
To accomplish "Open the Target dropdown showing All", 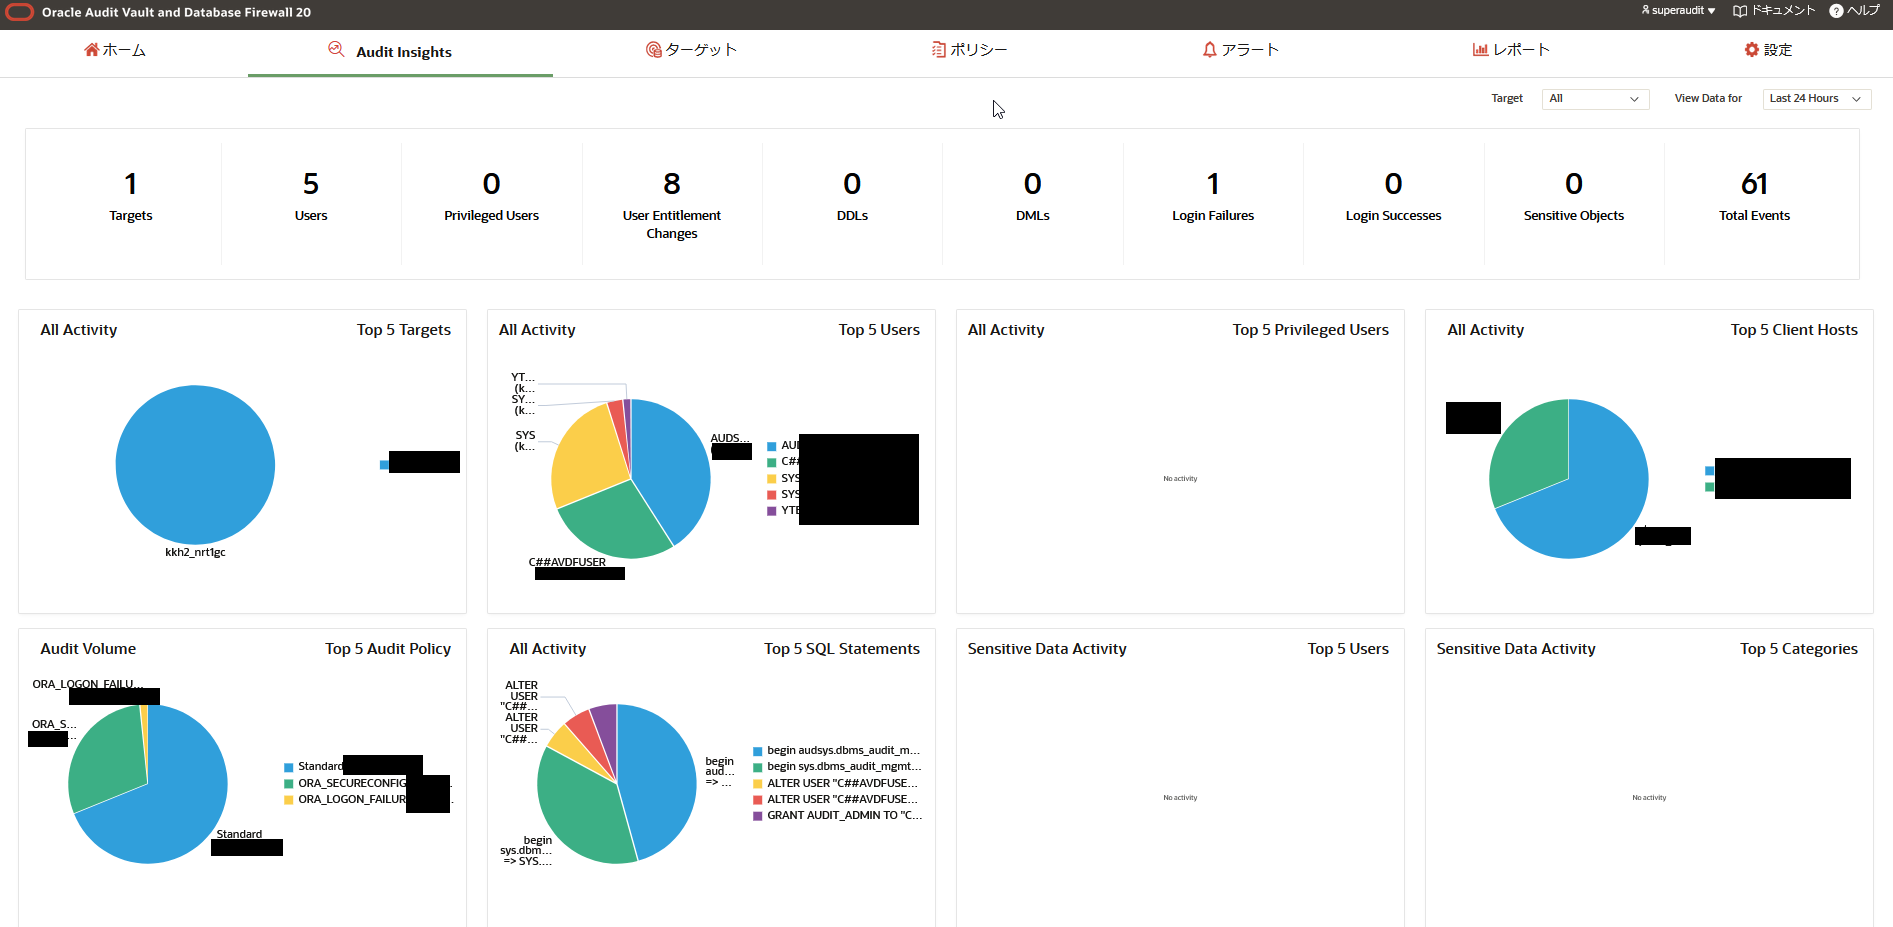I will pyautogui.click(x=1595, y=99).
